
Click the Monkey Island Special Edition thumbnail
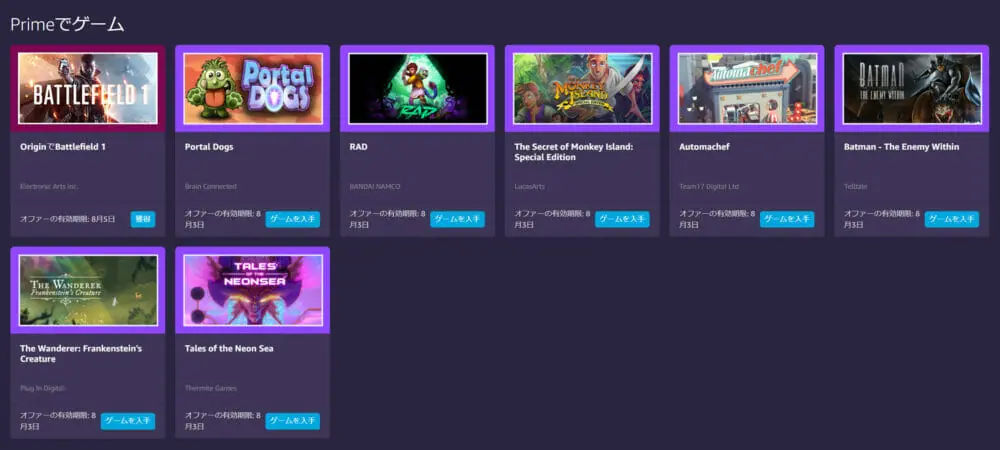[x=582, y=89]
